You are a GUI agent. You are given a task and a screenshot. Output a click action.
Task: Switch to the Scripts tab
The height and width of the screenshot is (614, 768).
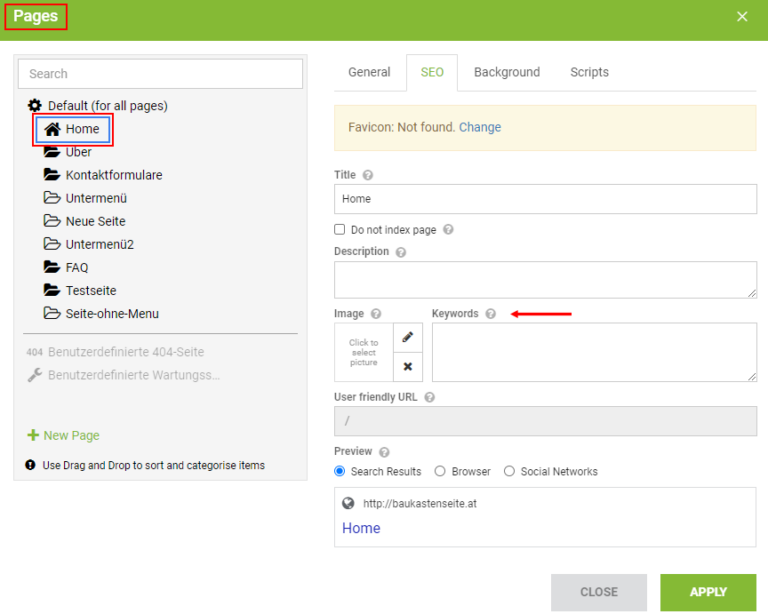click(589, 72)
